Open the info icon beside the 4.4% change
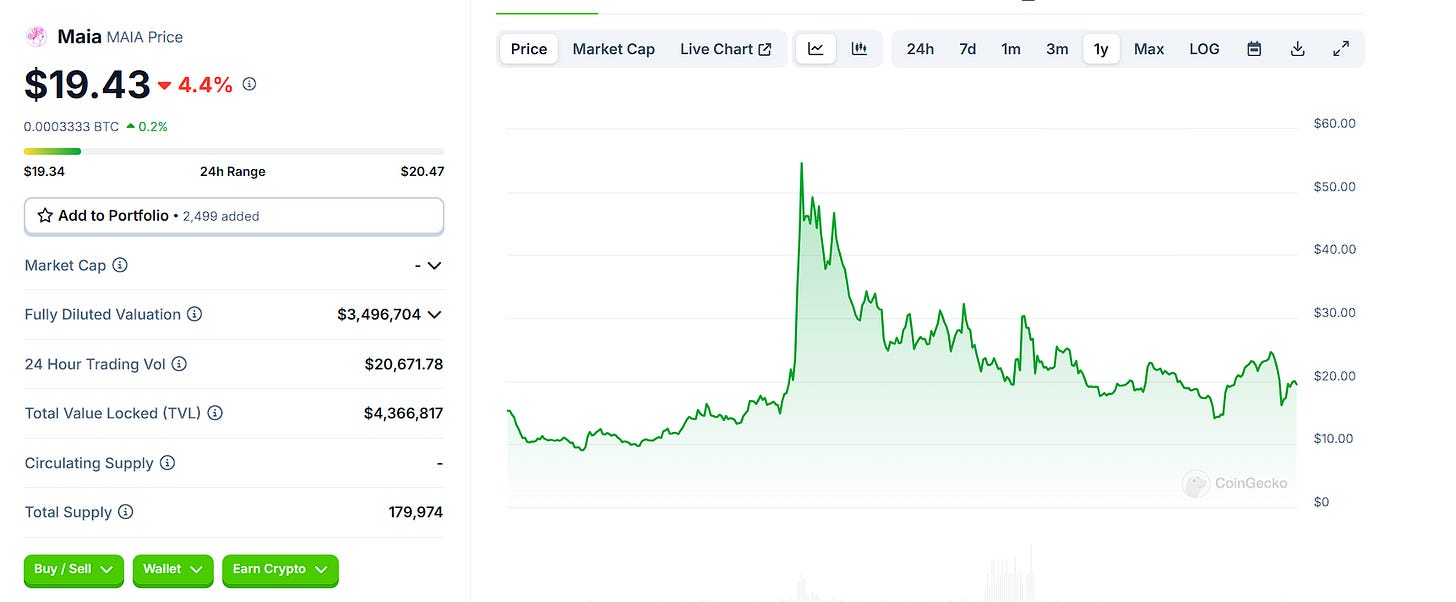This screenshot has height=602, width=1456. (x=250, y=84)
